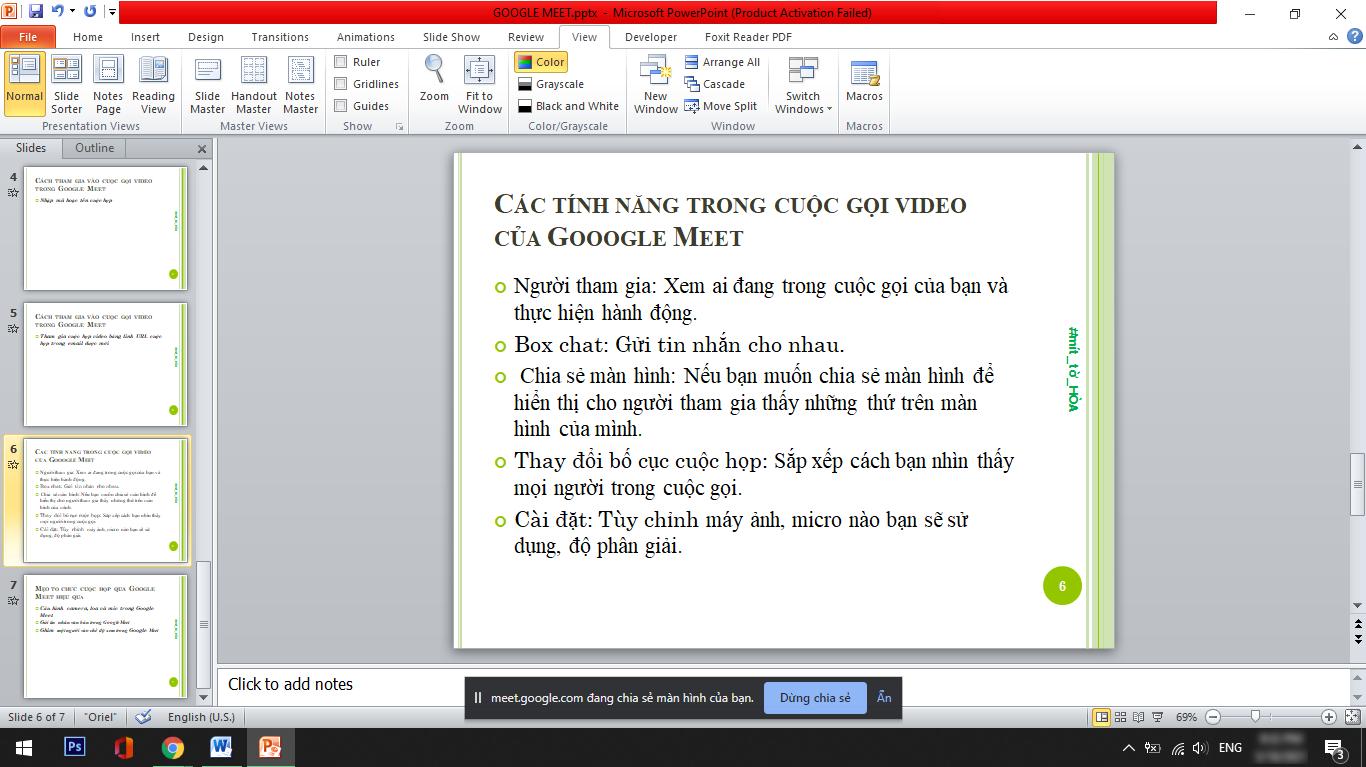Redo action in quick access toolbar
Viewport: 1366px width, 767px height.
[90, 12]
